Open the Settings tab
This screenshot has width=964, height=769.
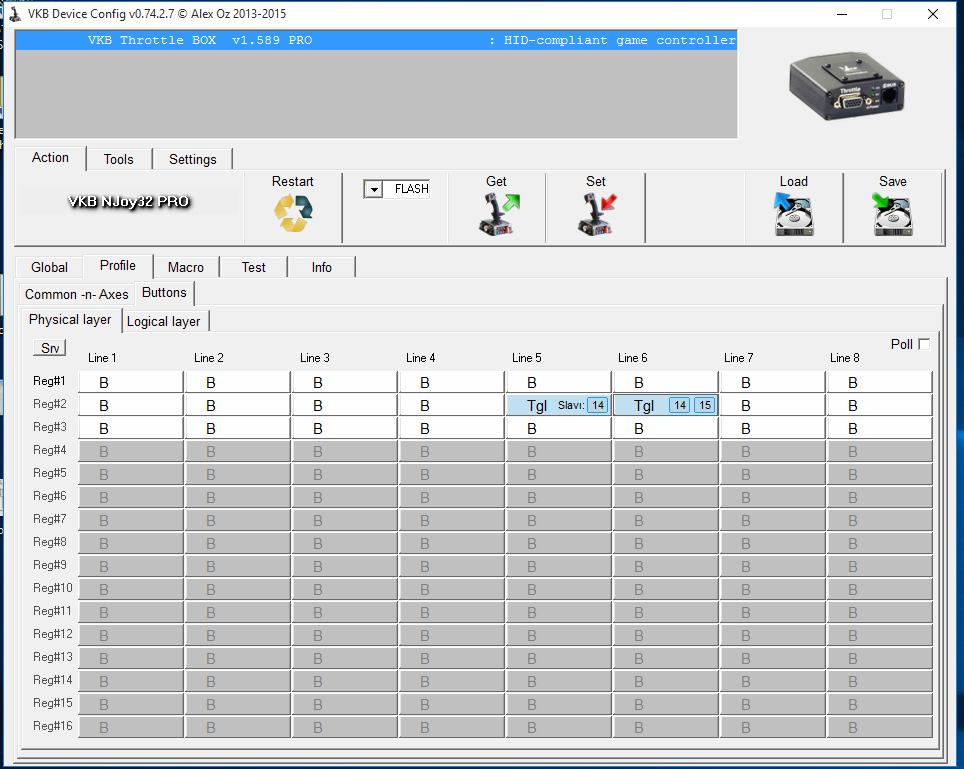point(192,159)
